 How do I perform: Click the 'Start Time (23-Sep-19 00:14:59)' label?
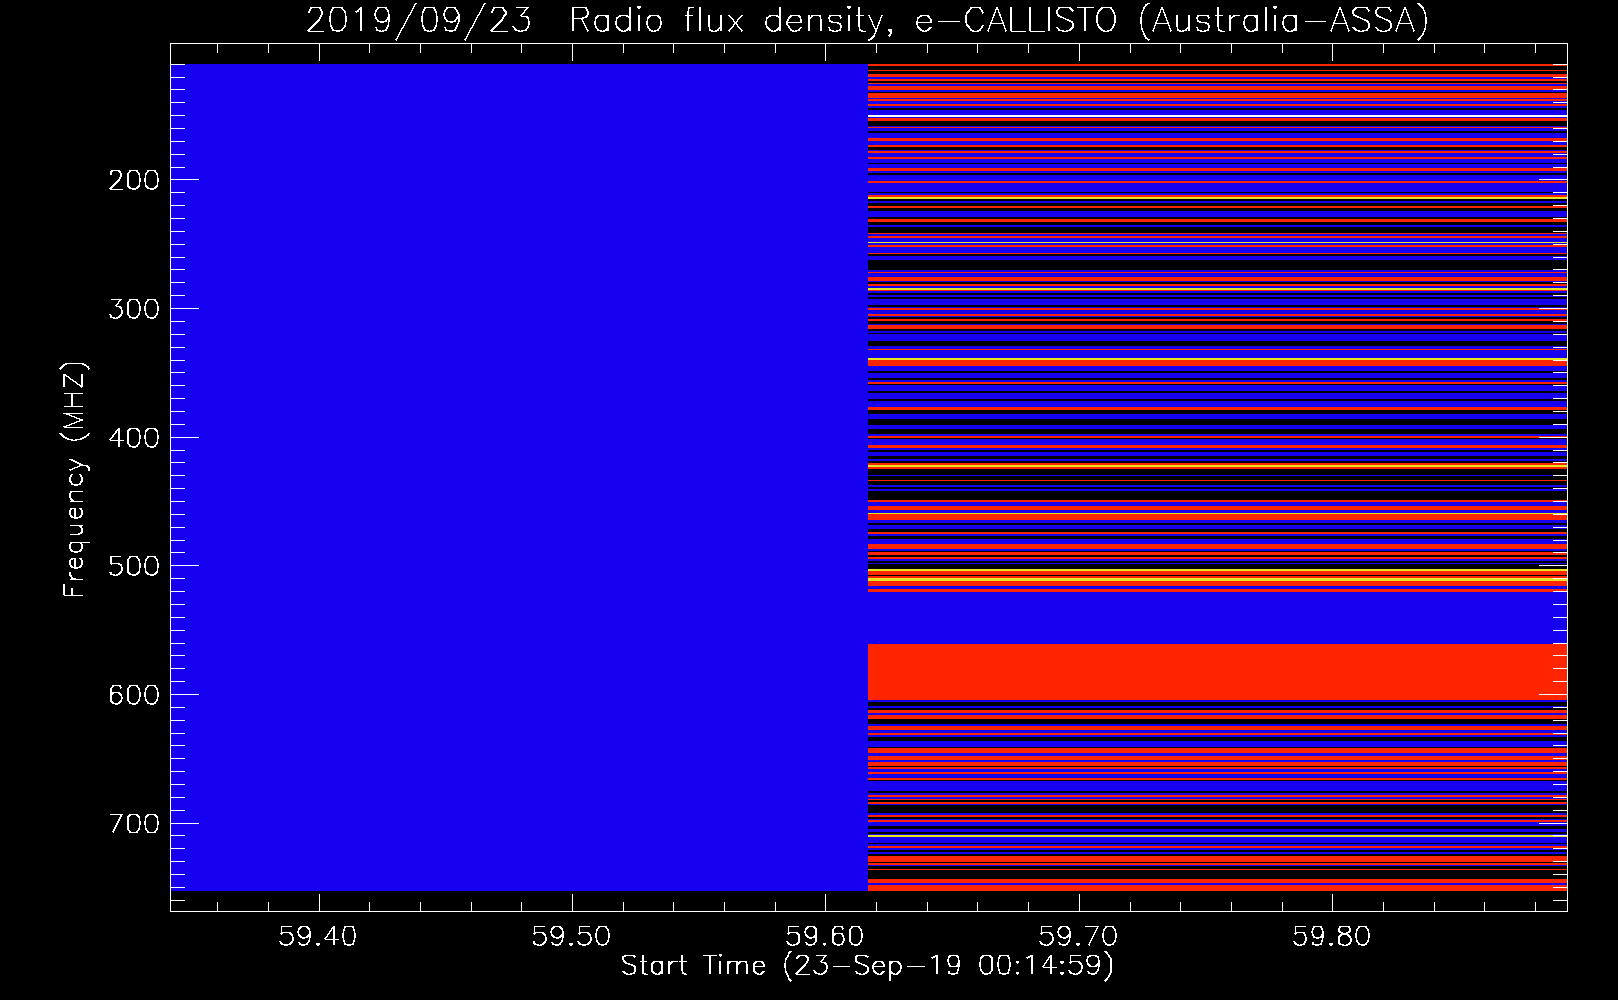pos(867,966)
